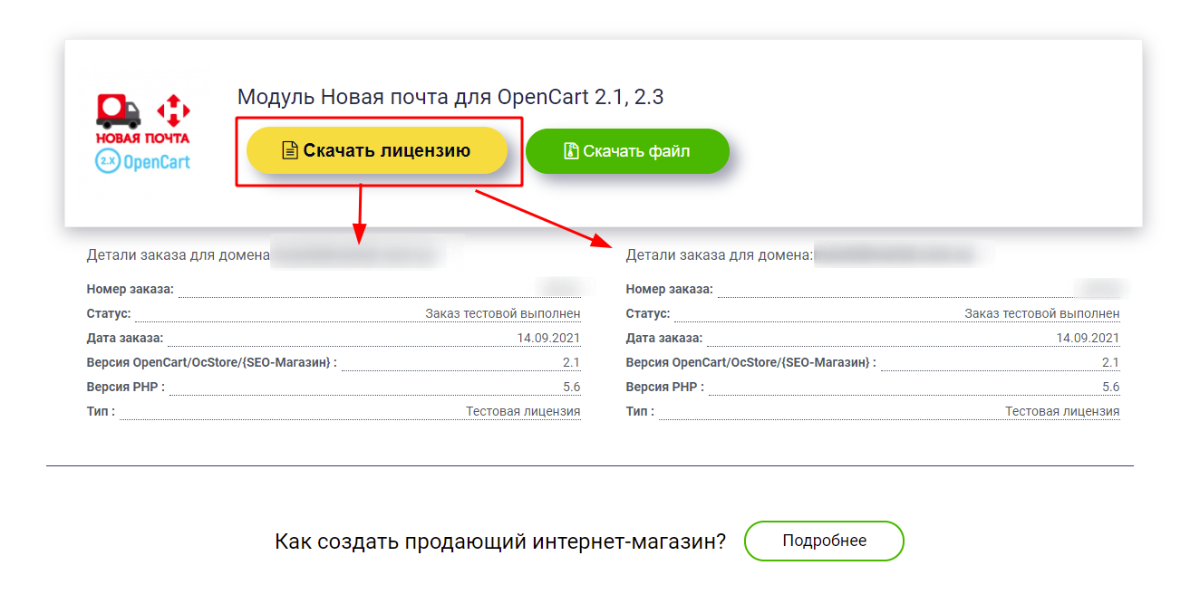Click left column date 14.09.2021
This screenshot has width=1200, height=594.
[x=549, y=338]
